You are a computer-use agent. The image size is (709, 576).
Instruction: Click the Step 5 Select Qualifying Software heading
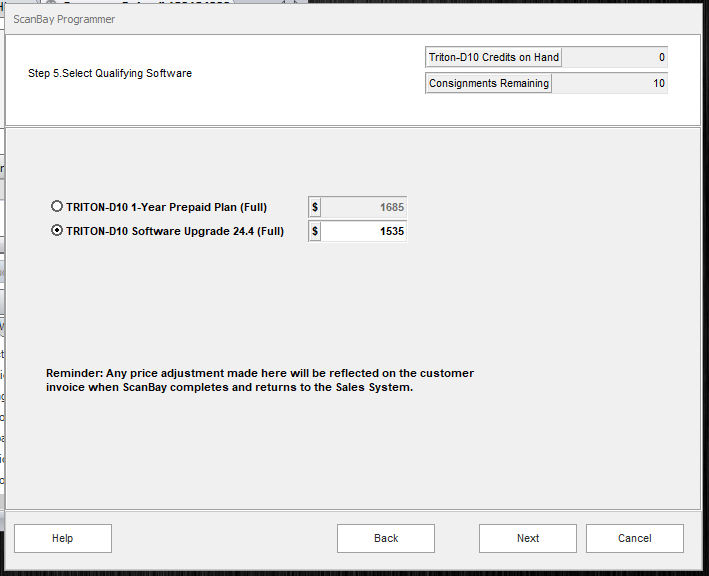point(110,73)
